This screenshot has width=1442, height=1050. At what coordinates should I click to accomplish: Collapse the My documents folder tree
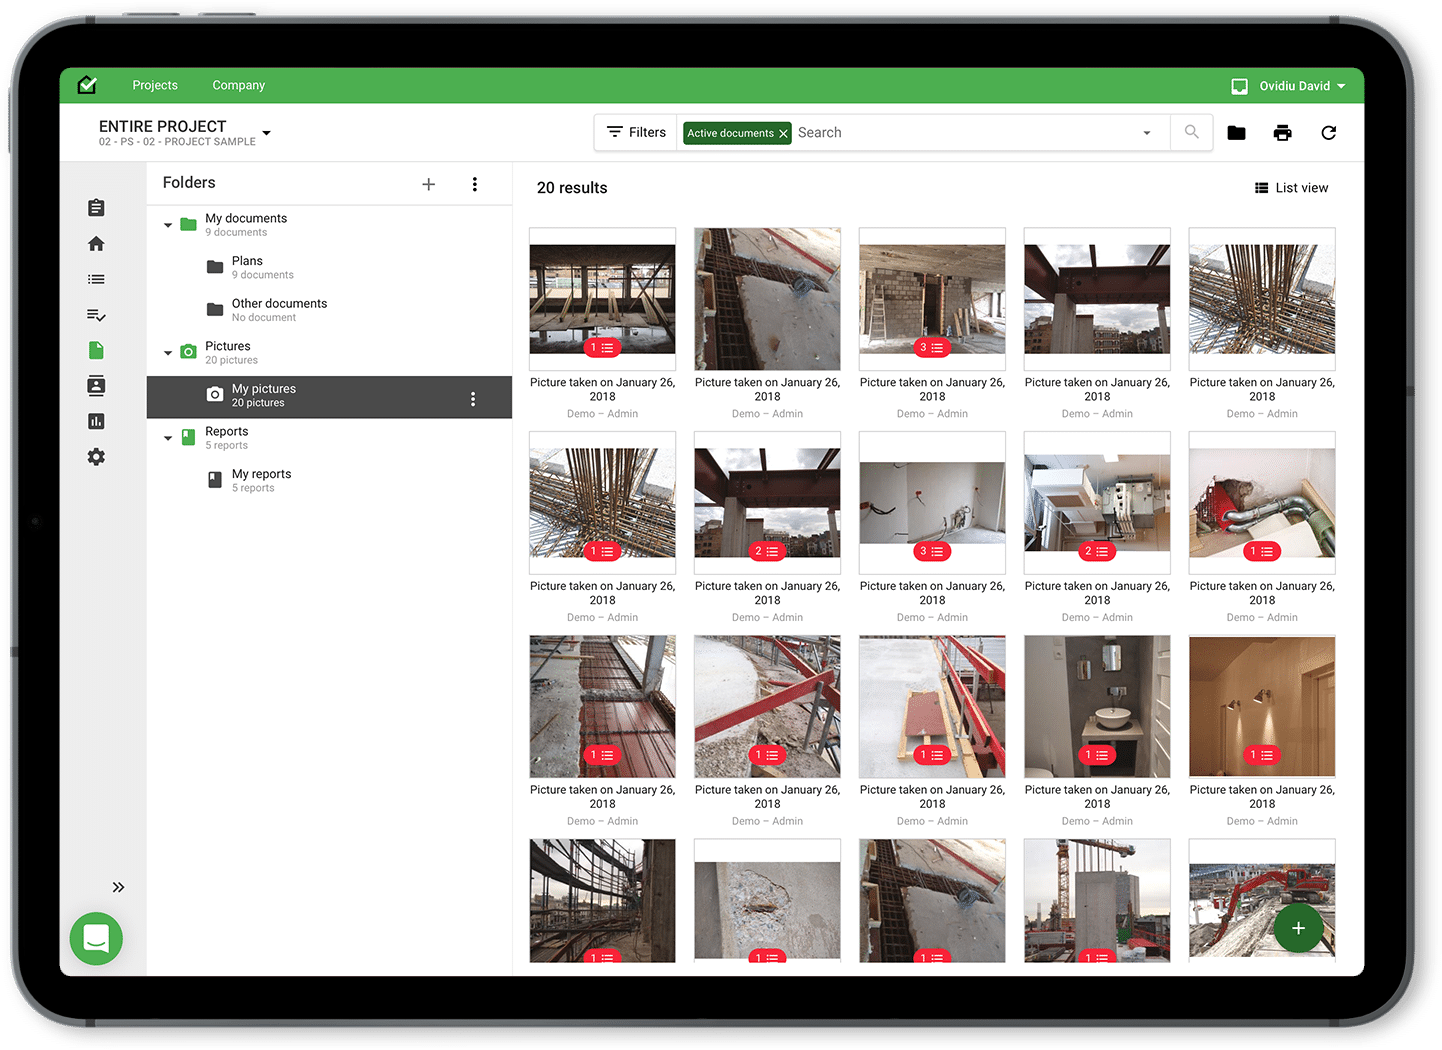coord(168,225)
